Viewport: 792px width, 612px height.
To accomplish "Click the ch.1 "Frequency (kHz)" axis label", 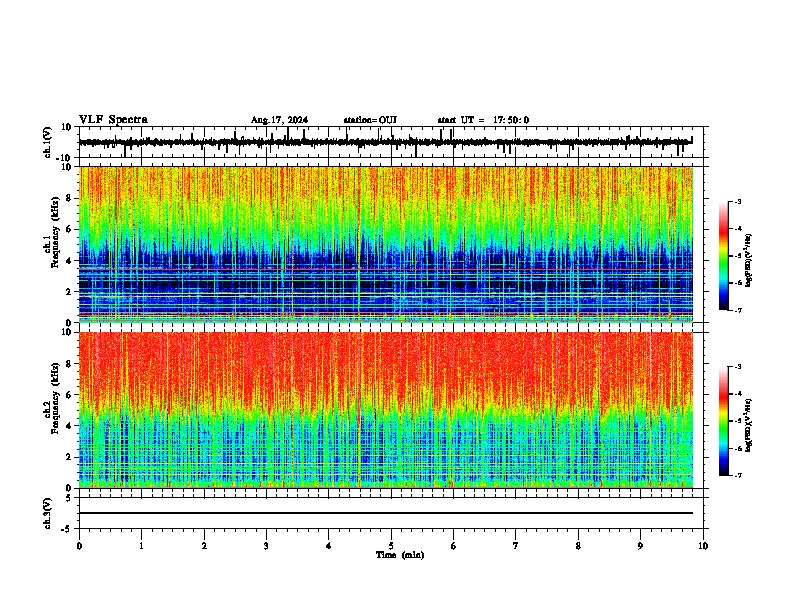I will (55, 232).
